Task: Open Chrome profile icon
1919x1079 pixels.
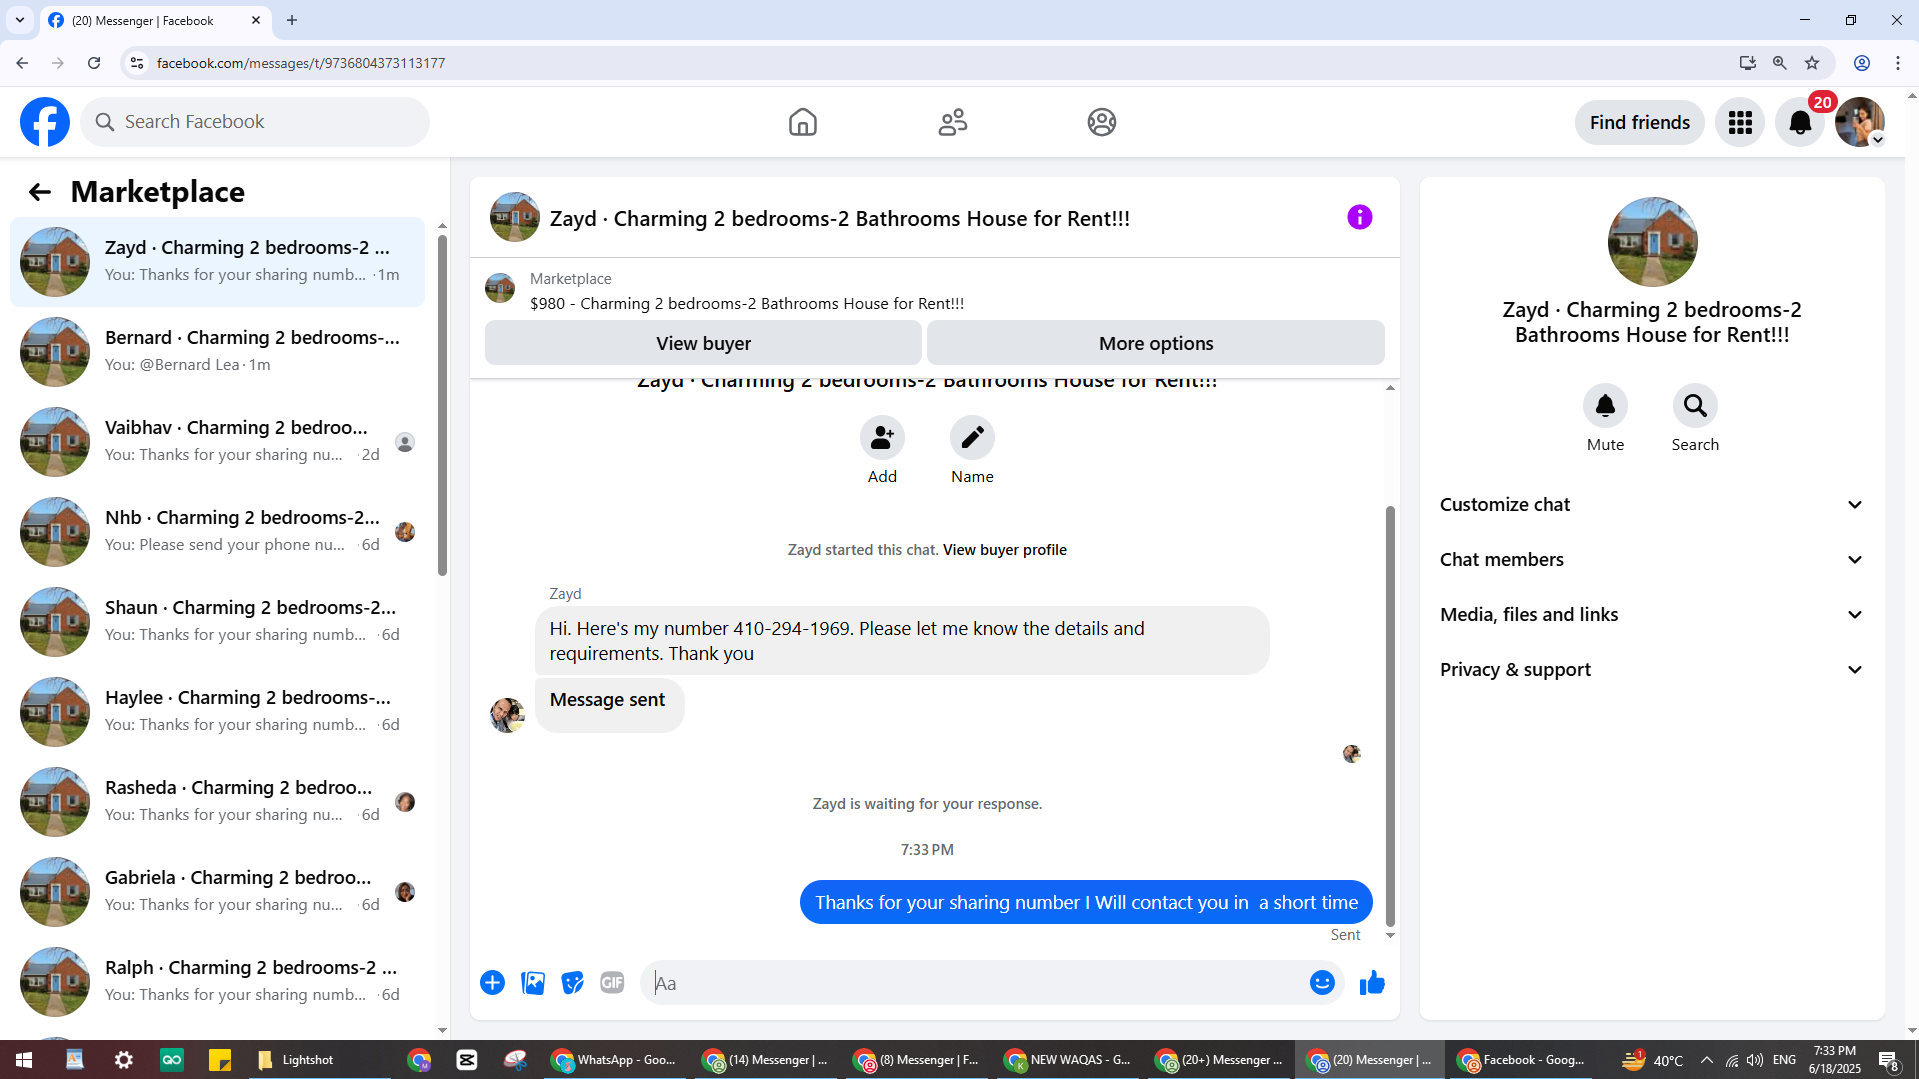Action: (1862, 63)
